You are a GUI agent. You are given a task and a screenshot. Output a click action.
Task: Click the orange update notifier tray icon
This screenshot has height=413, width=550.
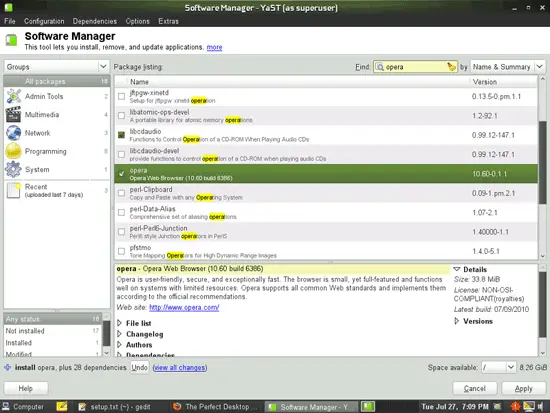[x=515, y=407]
